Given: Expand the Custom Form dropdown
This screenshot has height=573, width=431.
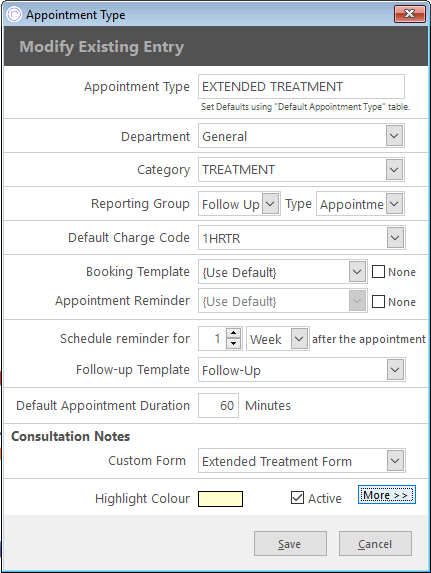Looking at the screenshot, I should tap(395, 460).
